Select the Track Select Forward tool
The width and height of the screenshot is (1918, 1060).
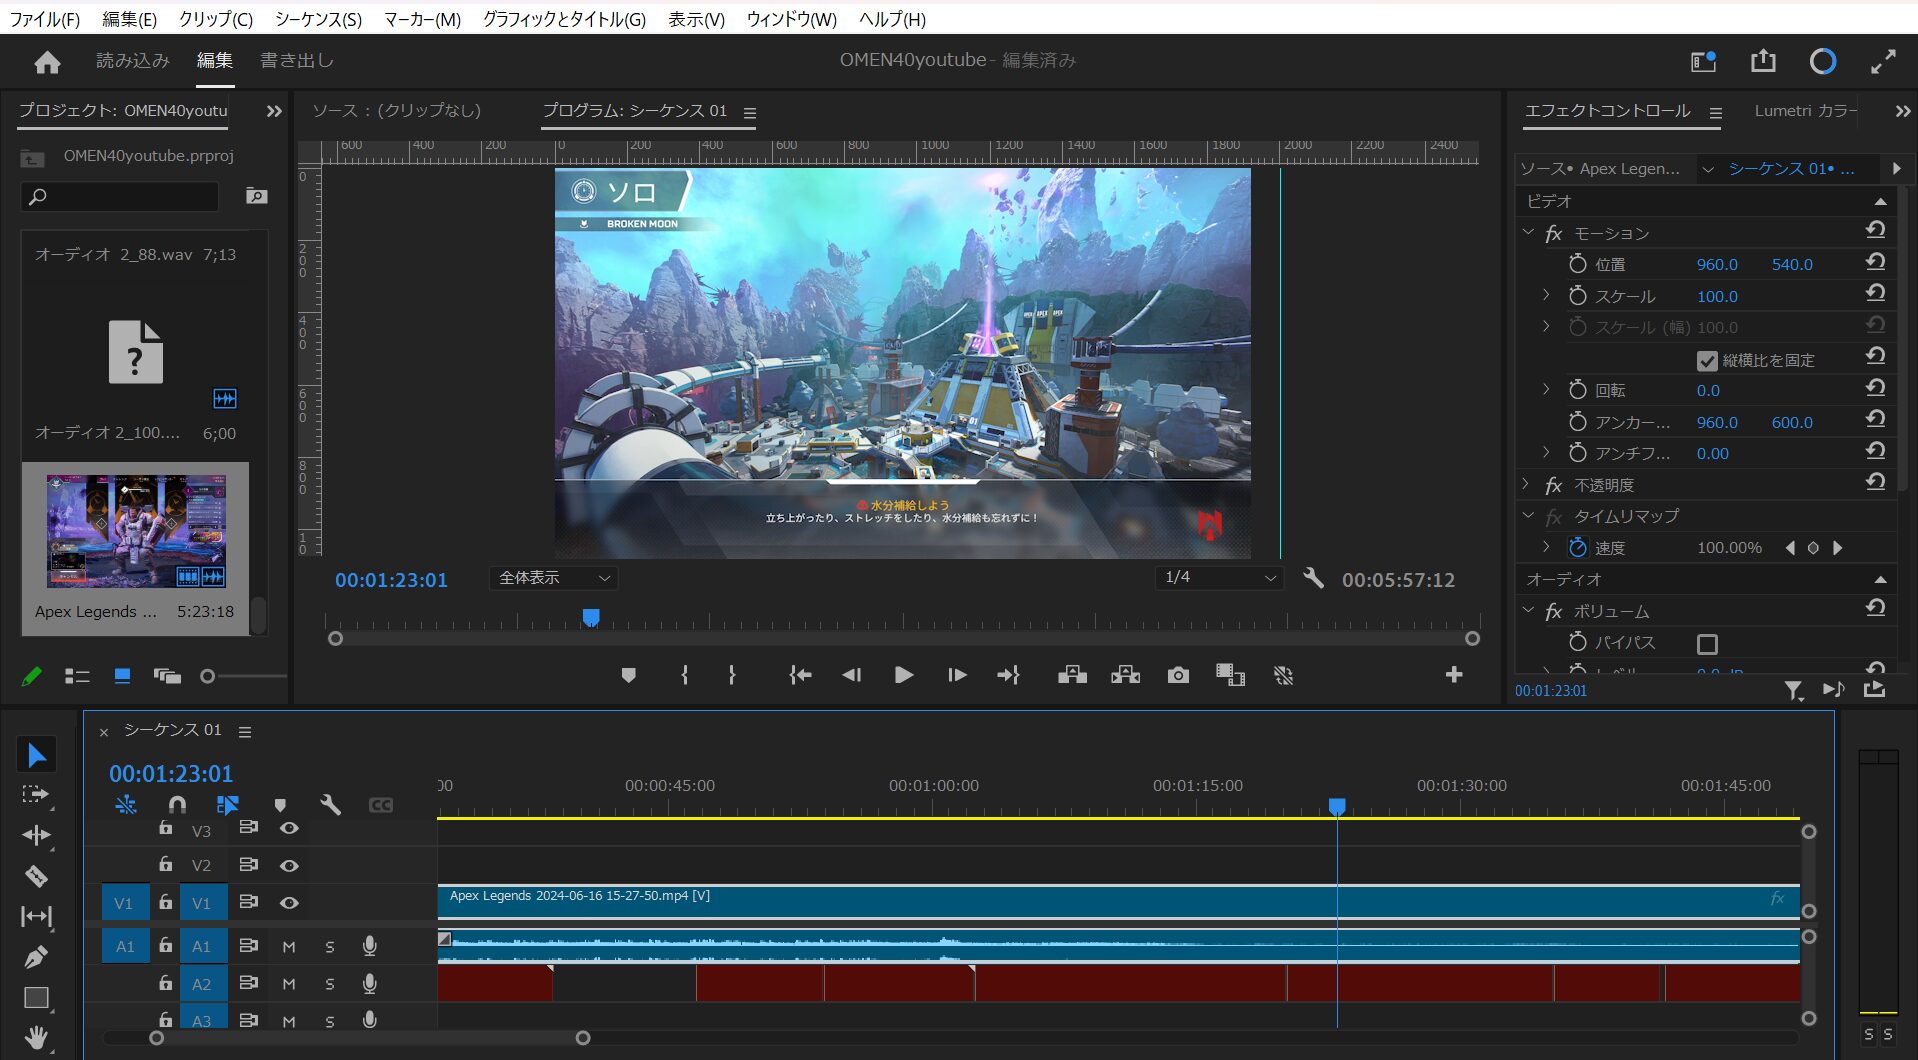click(x=36, y=795)
